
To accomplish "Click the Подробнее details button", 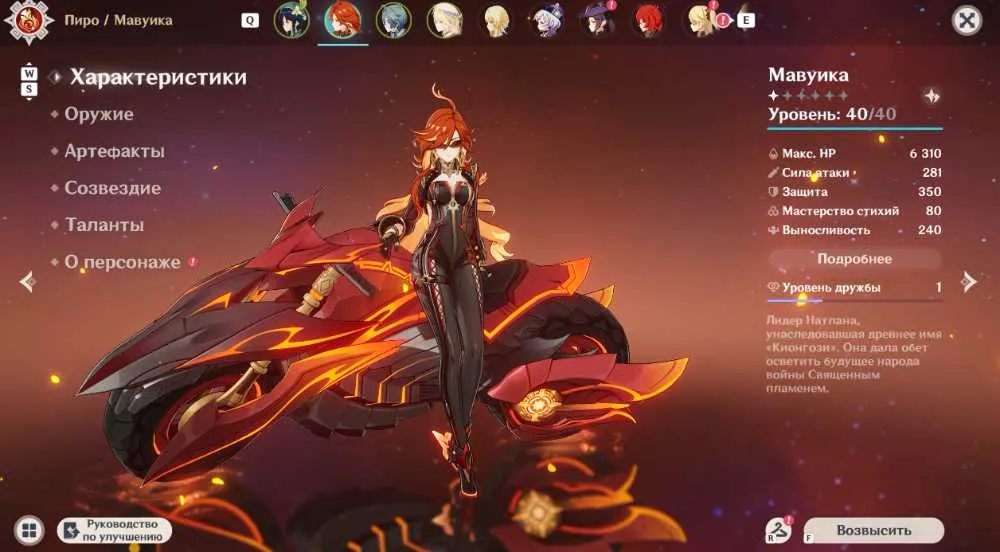I will point(855,259).
